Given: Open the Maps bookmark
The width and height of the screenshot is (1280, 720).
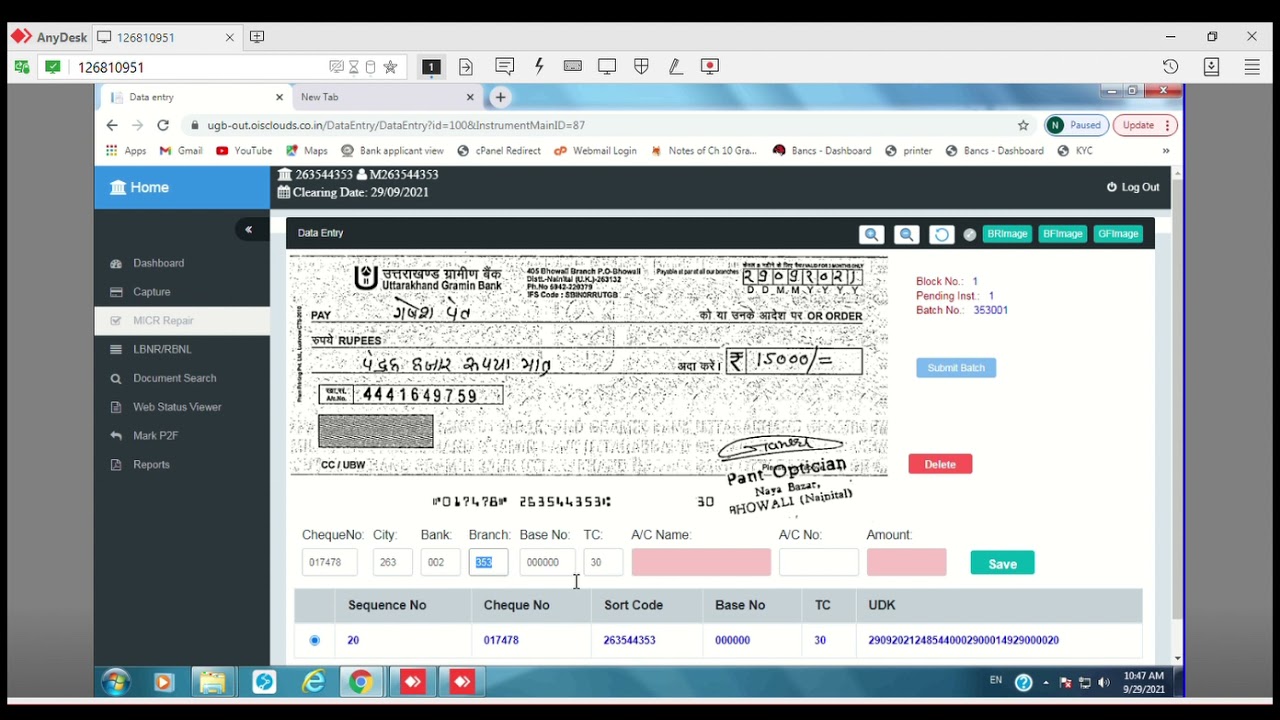Looking at the screenshot, I should (x=307, y=151).
